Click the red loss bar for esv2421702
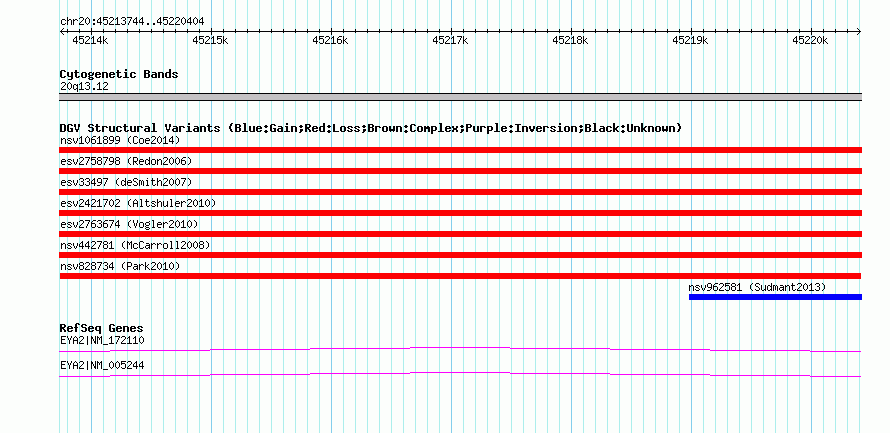Image resolution: width=890 pixels, height=433 pixels. point(460,213)
